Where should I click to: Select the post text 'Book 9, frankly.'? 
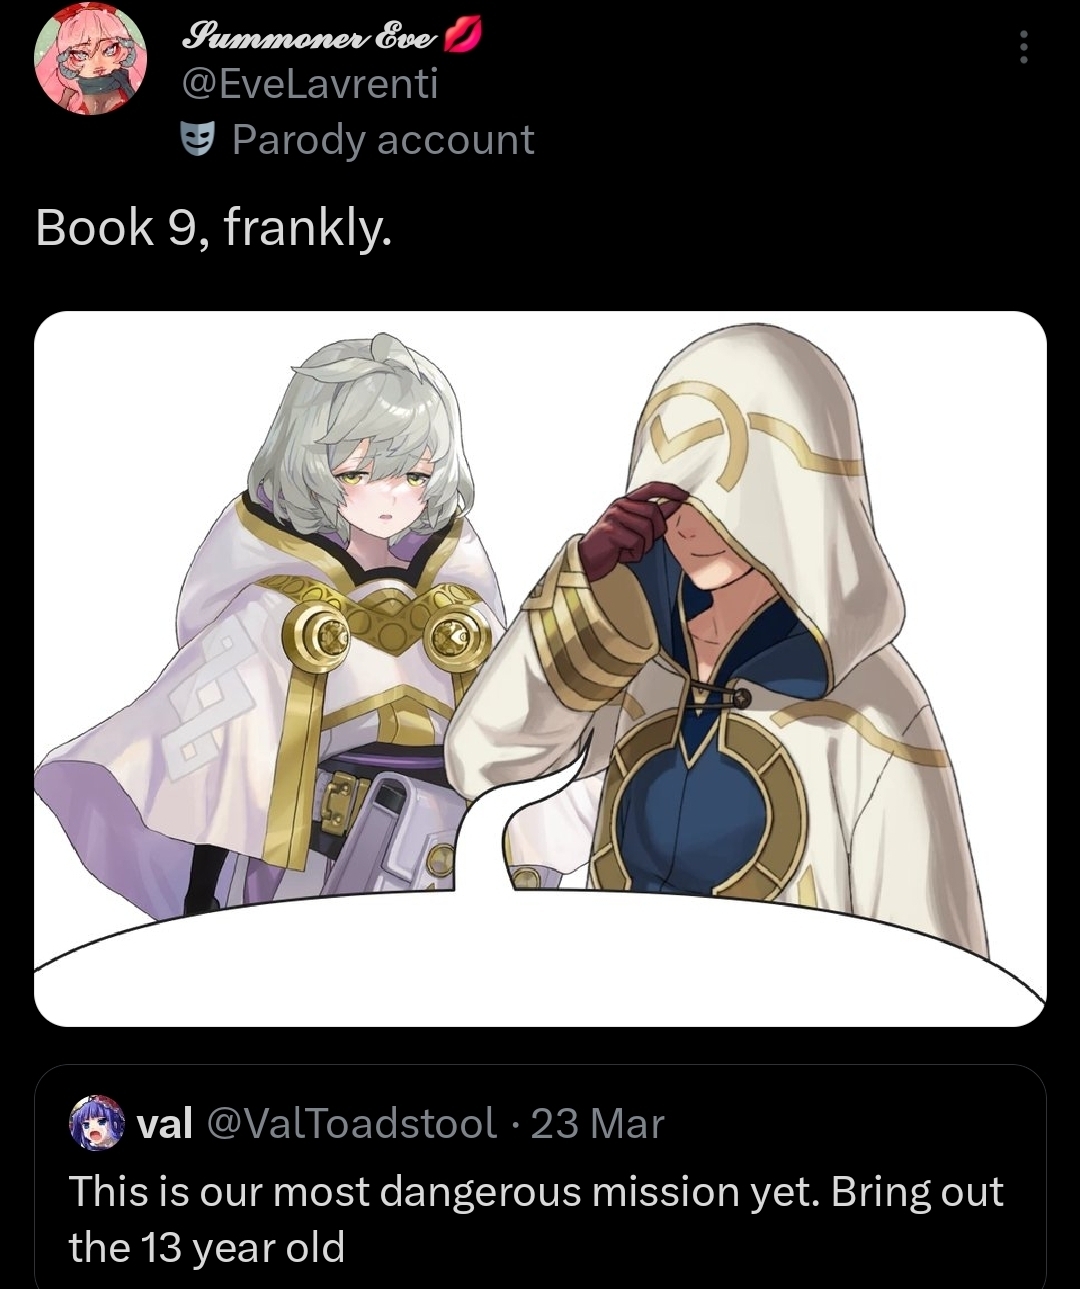(x=214, y=228)
